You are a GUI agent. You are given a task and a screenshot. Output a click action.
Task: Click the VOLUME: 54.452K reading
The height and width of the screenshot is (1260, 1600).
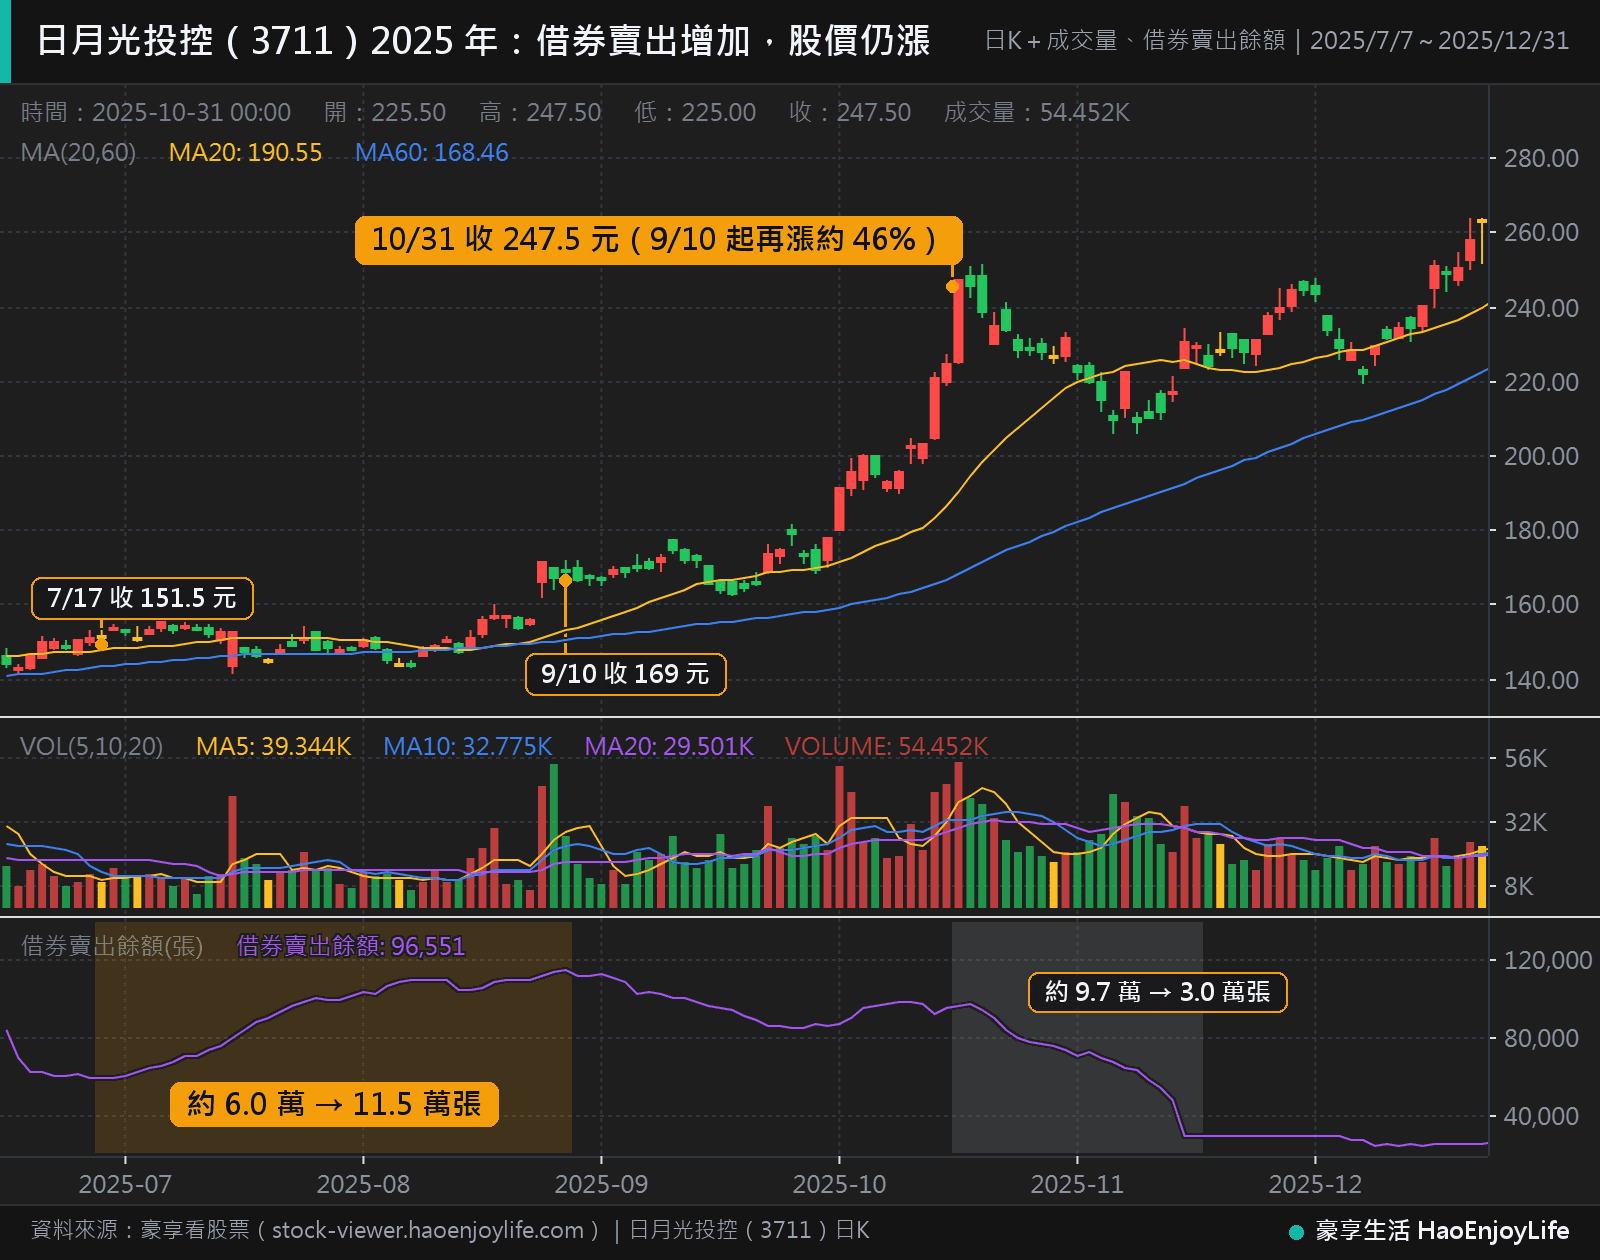pyautogui.click(x=886, y=747)
